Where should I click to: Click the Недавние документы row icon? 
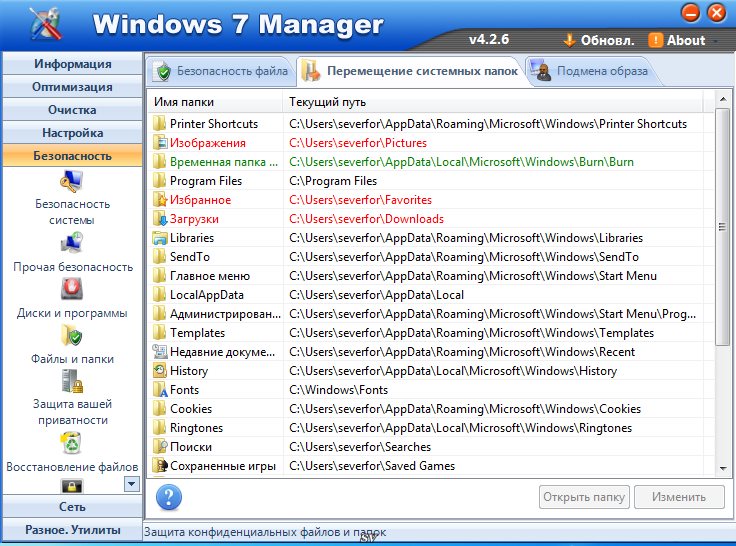(x=160, y=352)
